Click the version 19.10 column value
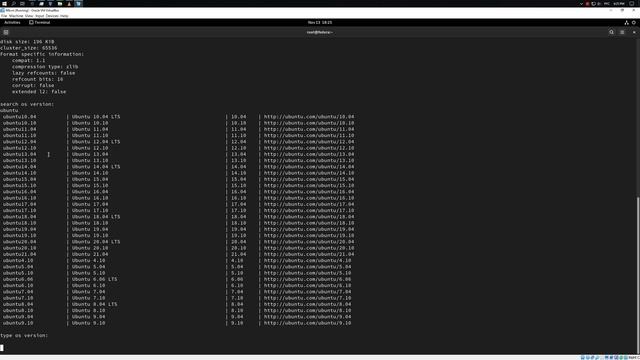Viewport: 640px width, 360px height. pos(239,236)
